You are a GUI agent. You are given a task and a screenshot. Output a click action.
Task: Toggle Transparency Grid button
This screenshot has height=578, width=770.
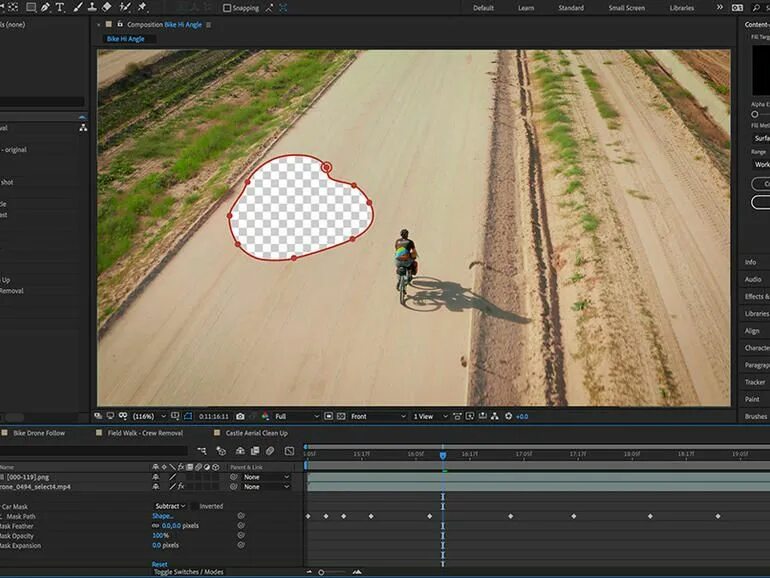[x=341, y=416]
